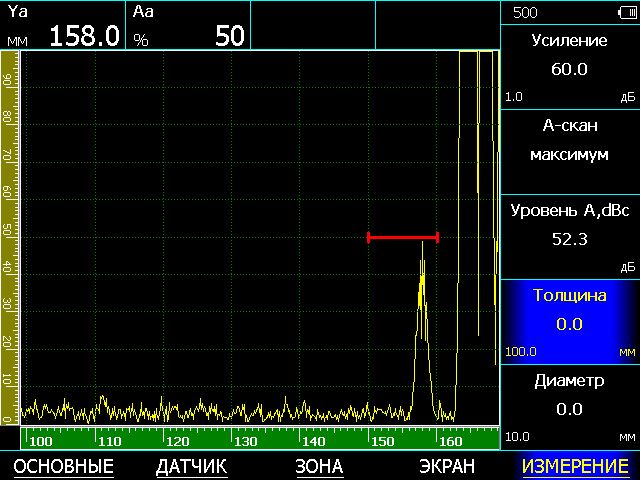Click the battery indicator icon
The image size is (640, 480).
[x=627, y=13]
